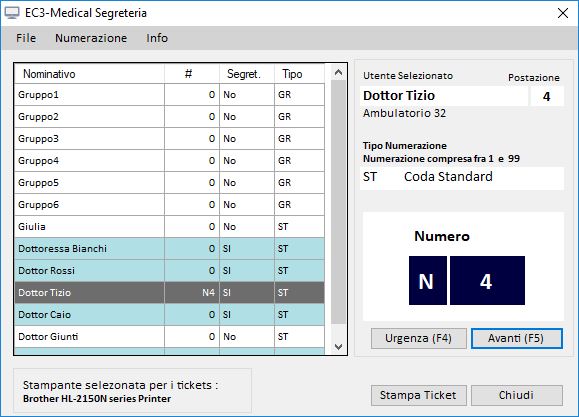Open the File menu
Viewport: 579px width, 417px height.
click(26, 38)
